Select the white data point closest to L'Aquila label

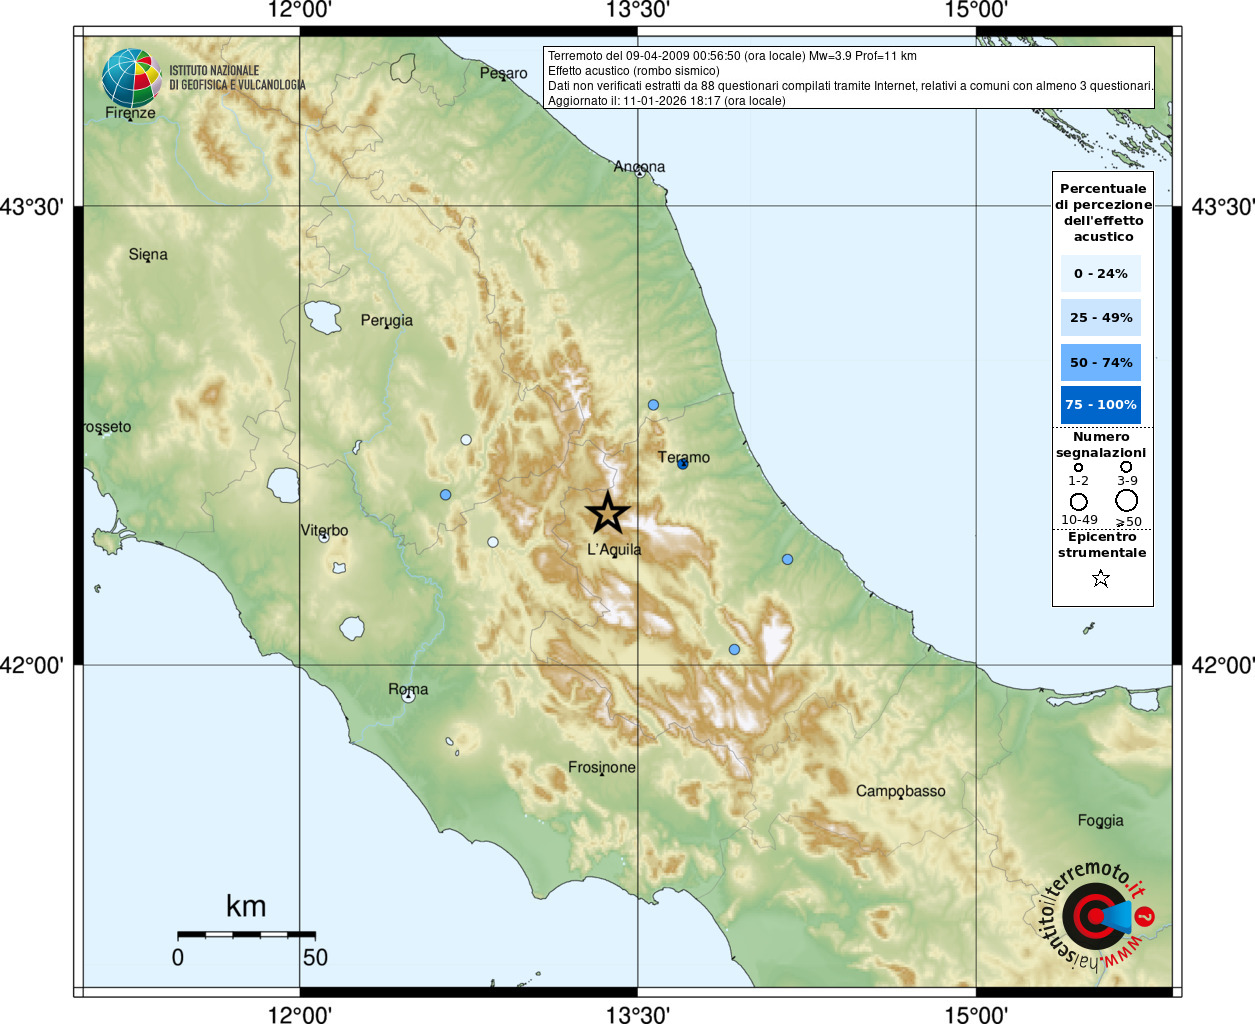coord(493,542)
